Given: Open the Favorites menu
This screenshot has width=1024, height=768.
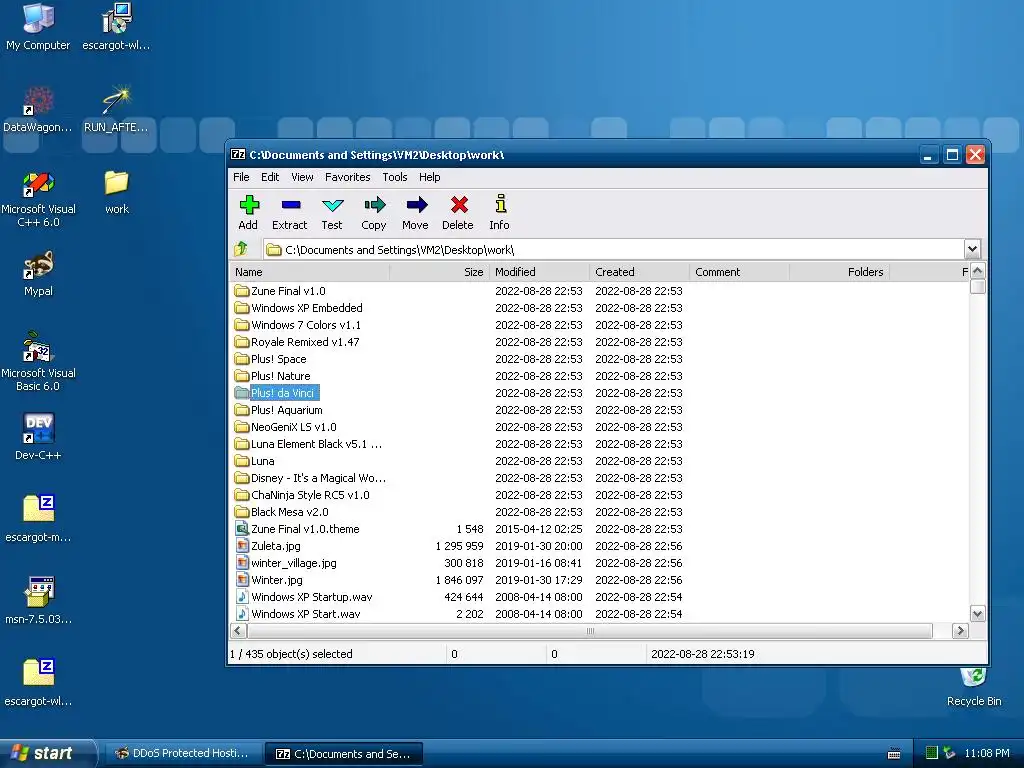Looking at the screenshot, I should click(x=347, y=177).
